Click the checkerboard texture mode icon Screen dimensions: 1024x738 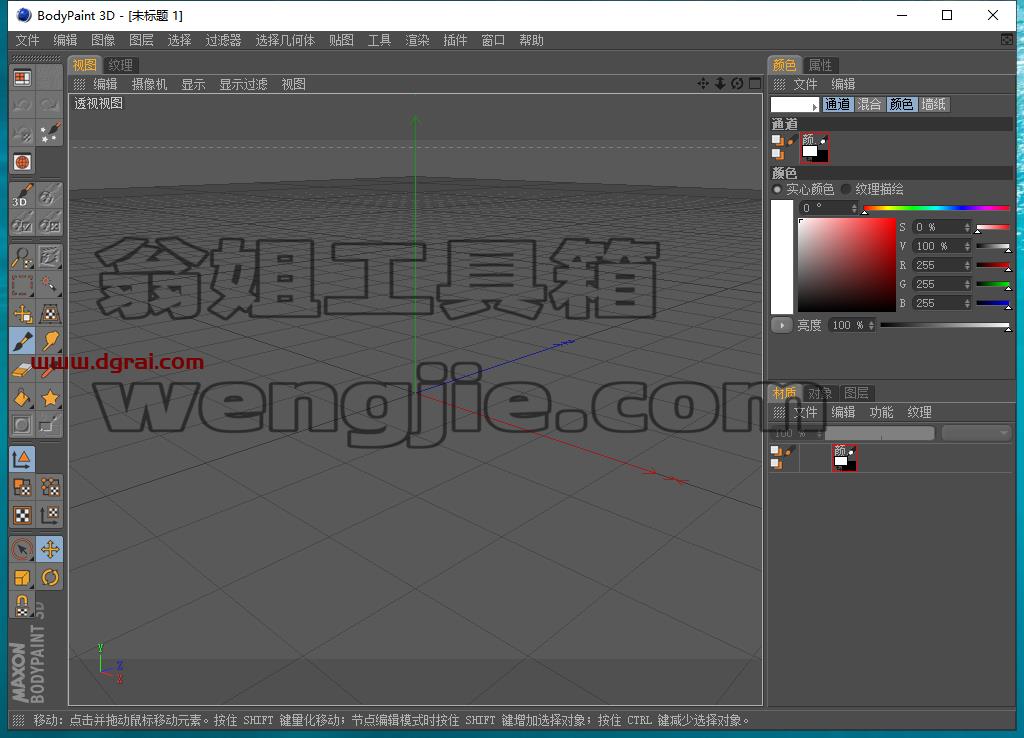pos(22,515)
